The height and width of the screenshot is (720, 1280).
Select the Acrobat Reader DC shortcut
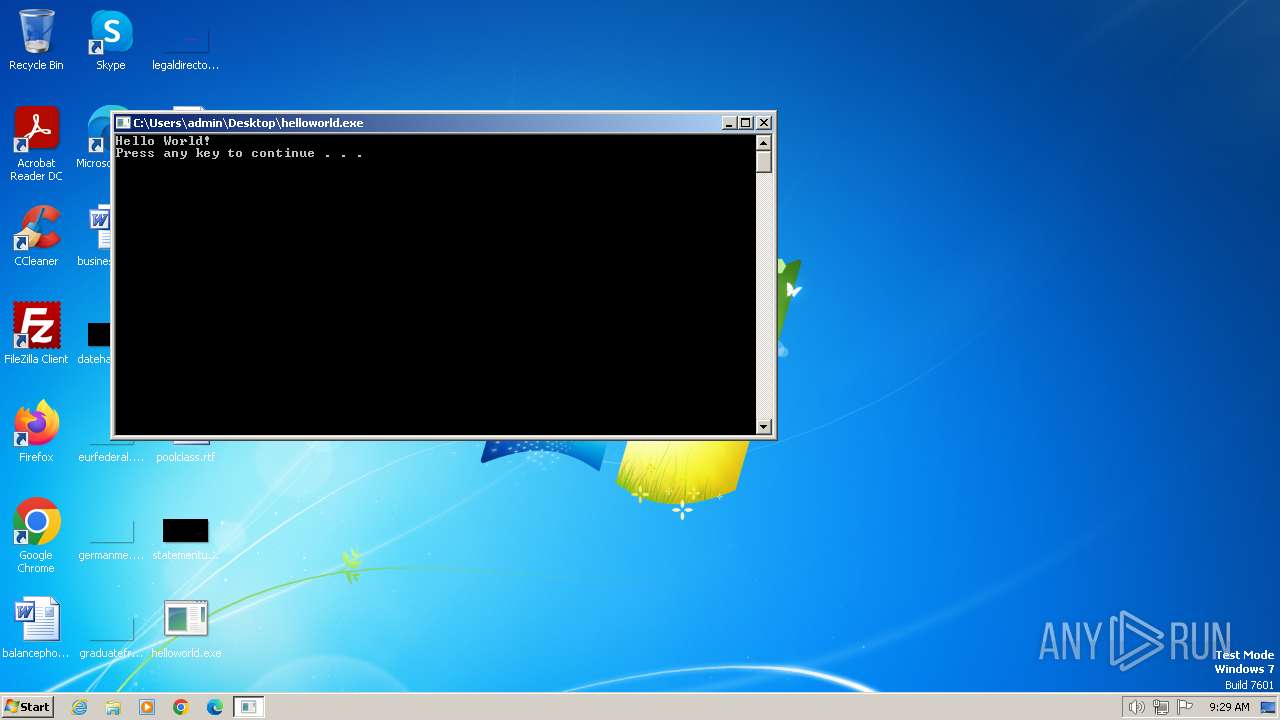coord(36,144)
